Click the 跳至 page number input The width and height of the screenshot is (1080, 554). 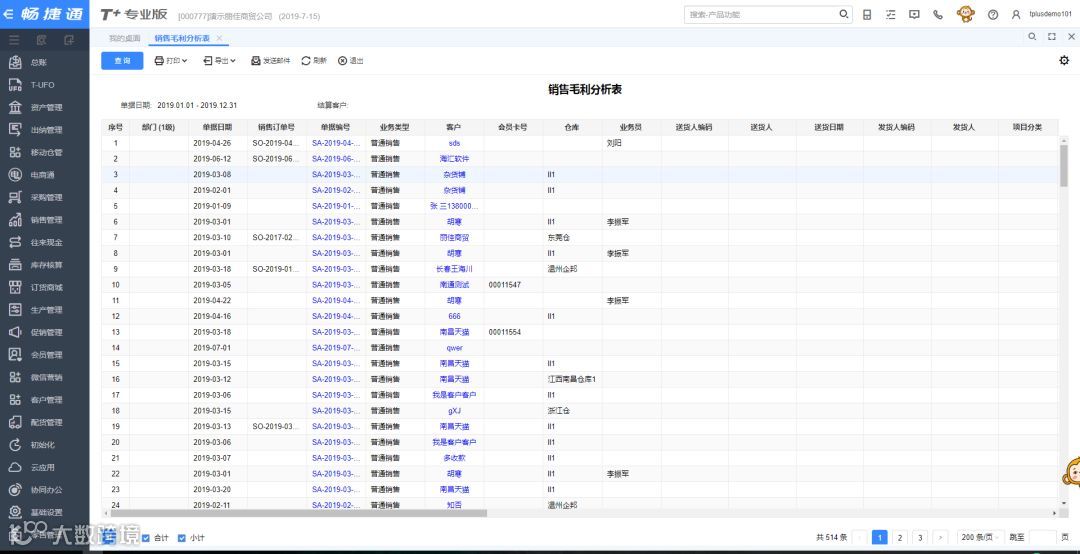coord(1044,537)
